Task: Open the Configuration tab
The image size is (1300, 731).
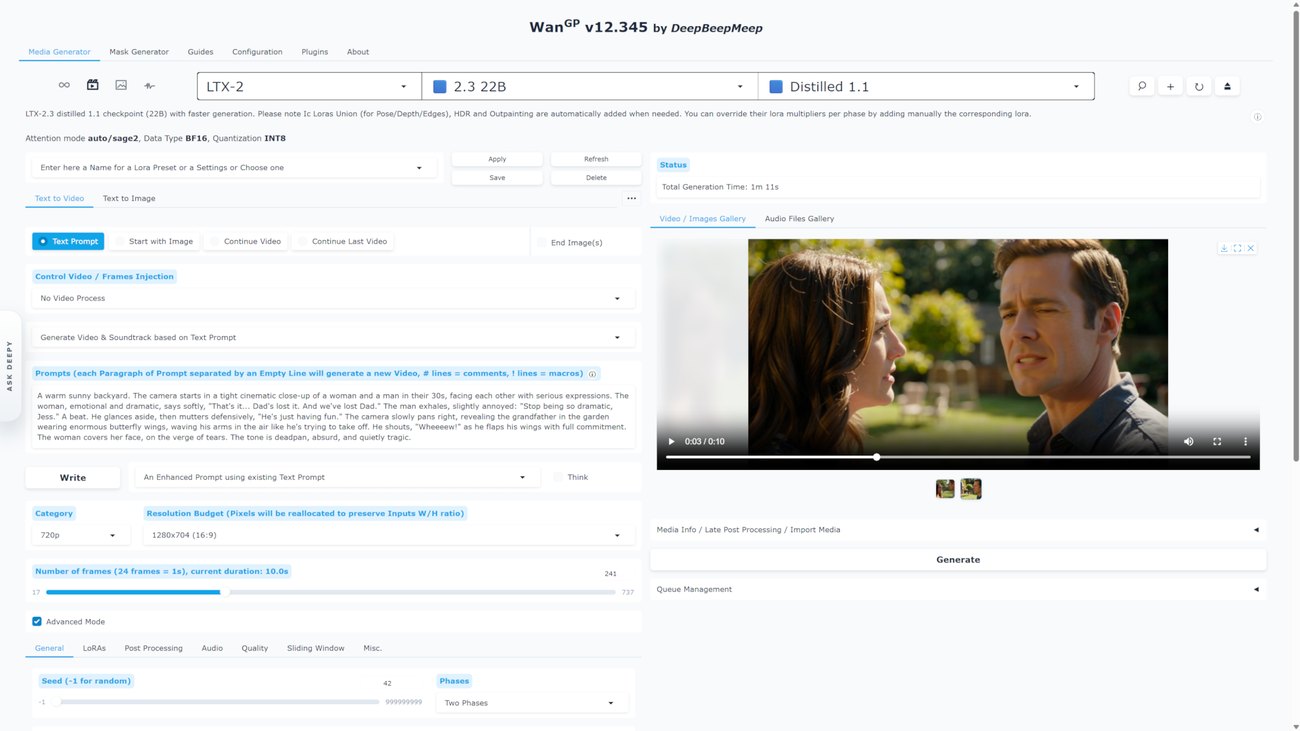Action: (257, 52)
